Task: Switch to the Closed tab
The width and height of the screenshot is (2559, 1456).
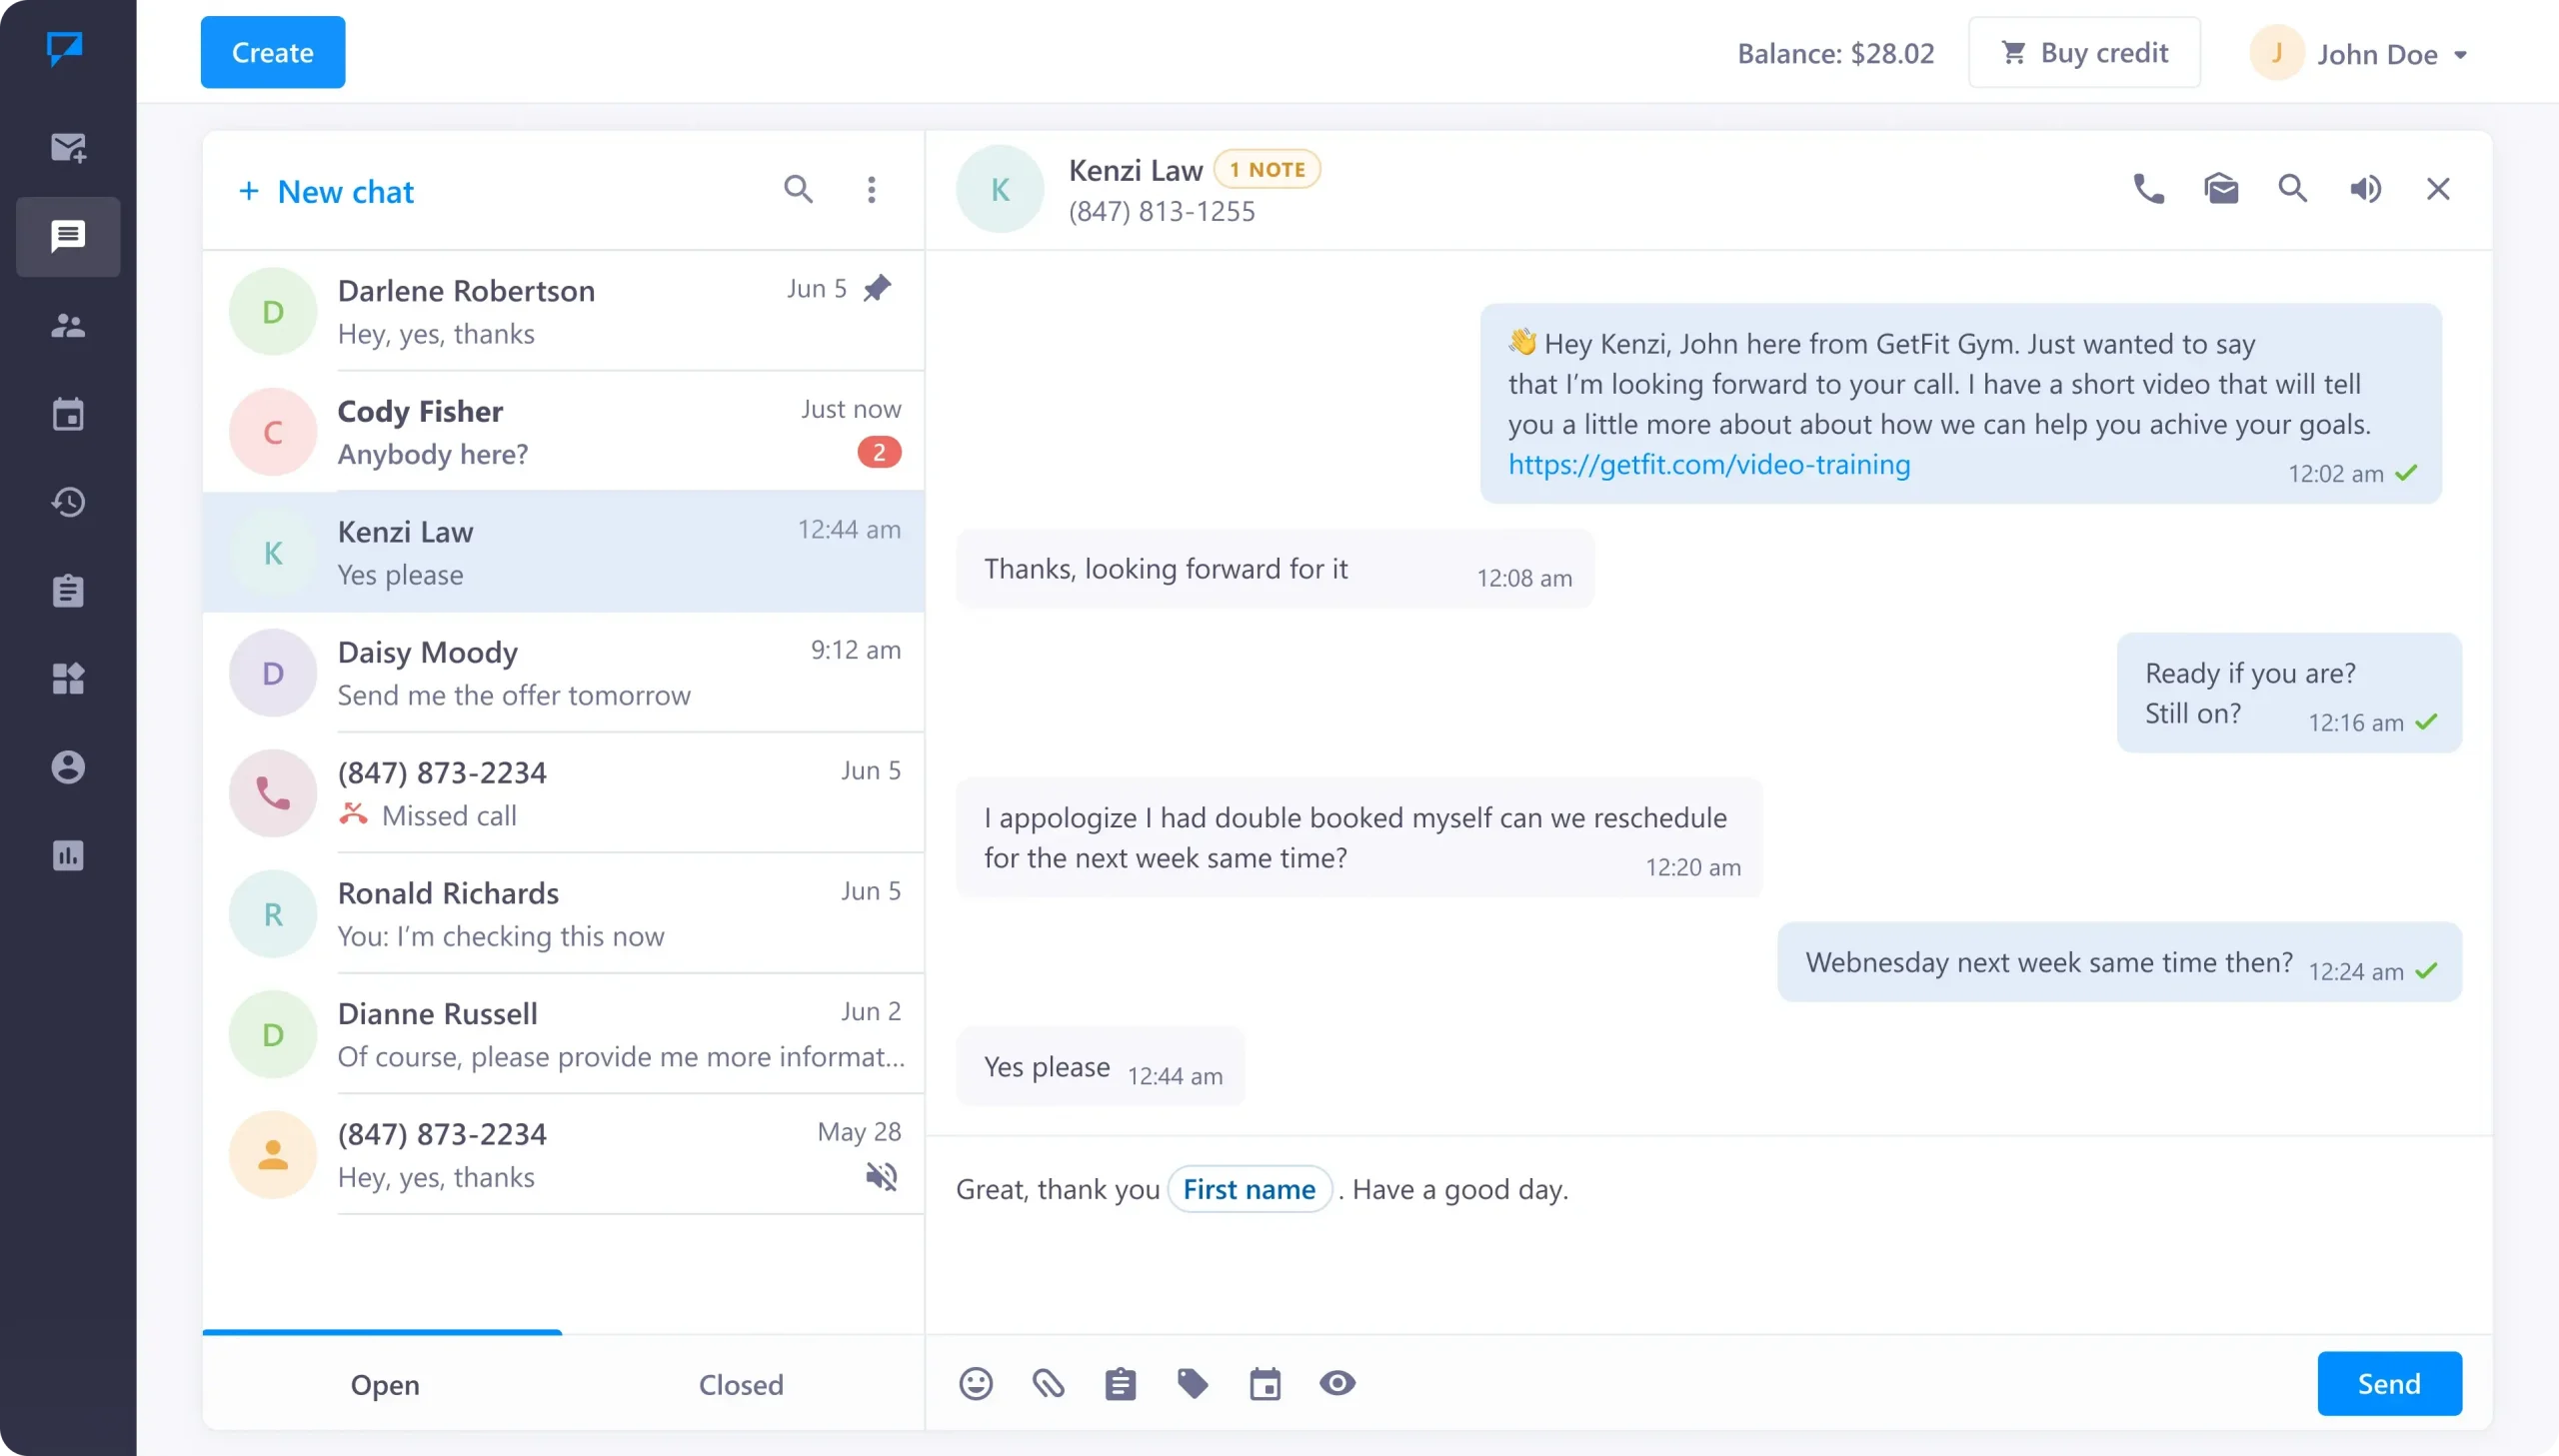Action: 740,1384
